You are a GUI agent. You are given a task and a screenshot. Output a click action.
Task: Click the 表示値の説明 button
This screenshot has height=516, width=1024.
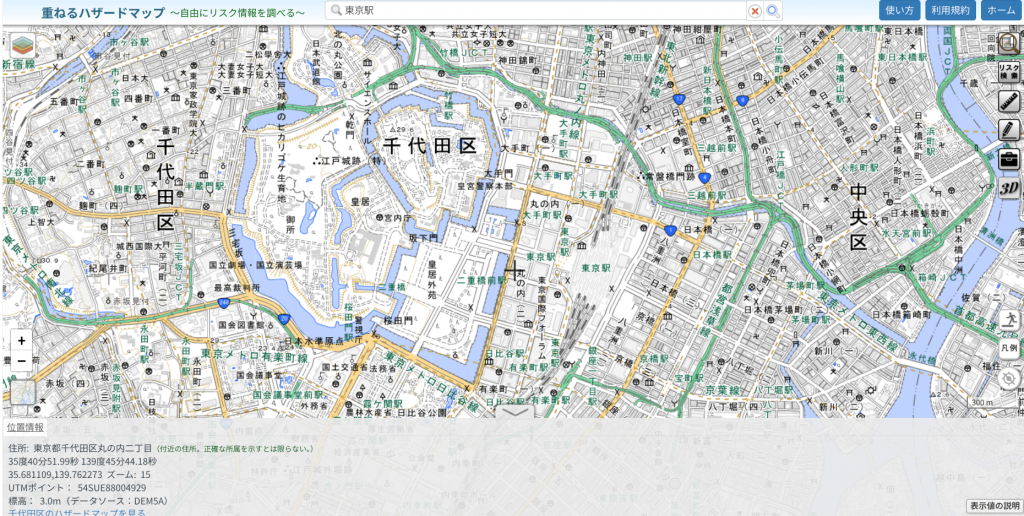(994, 506)
